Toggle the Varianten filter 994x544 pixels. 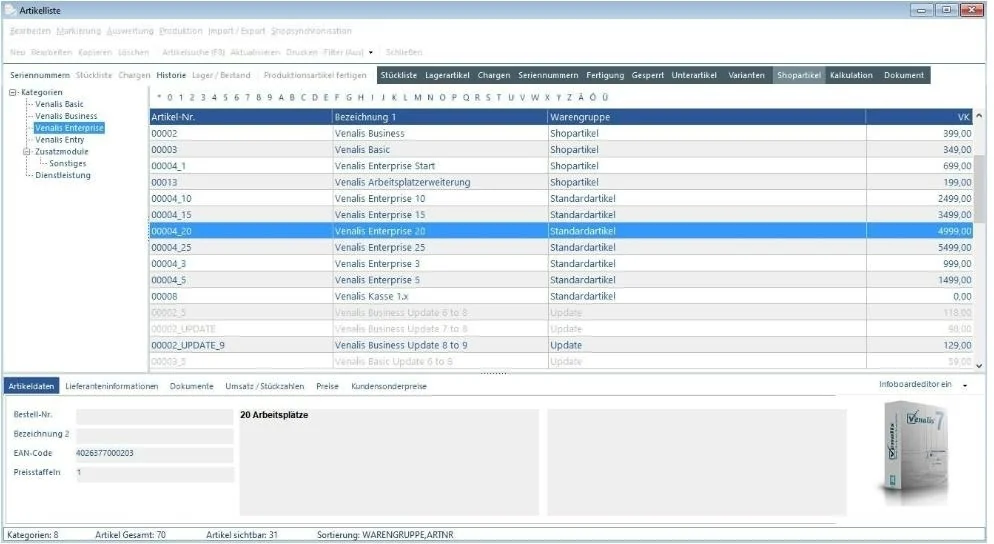746,75
